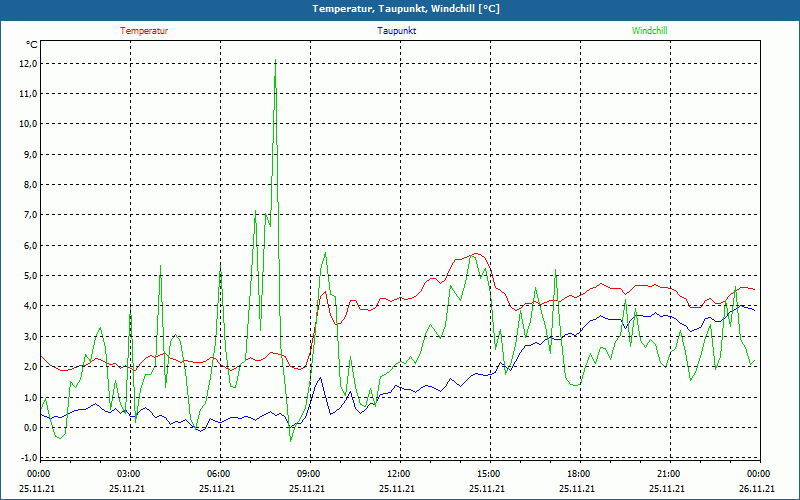Click the 15:00 time axis label
The image size is (800, 500).
point(487,474)
